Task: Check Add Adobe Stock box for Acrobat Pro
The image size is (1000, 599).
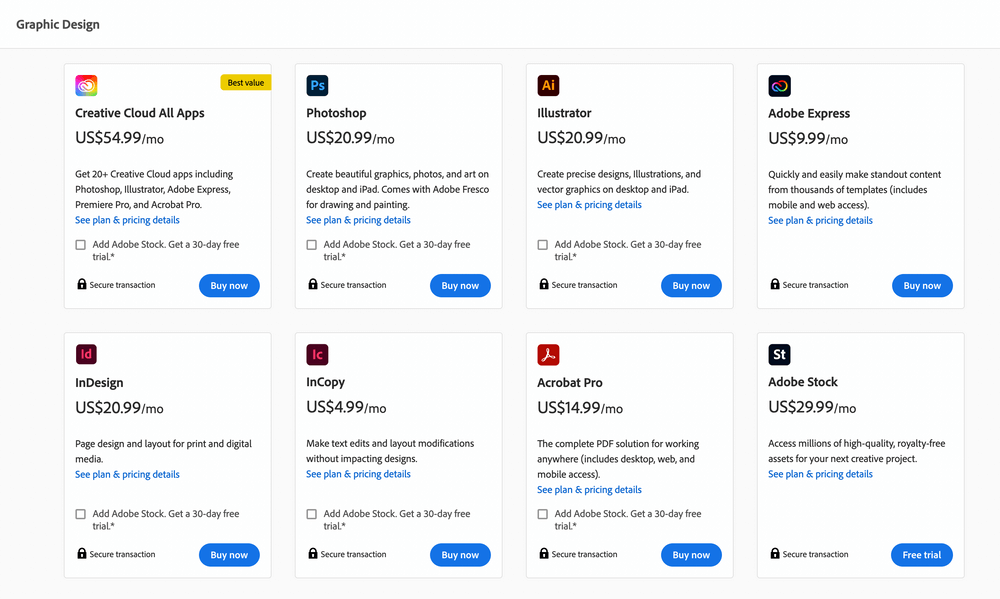Action: click(x=542, y=514)
